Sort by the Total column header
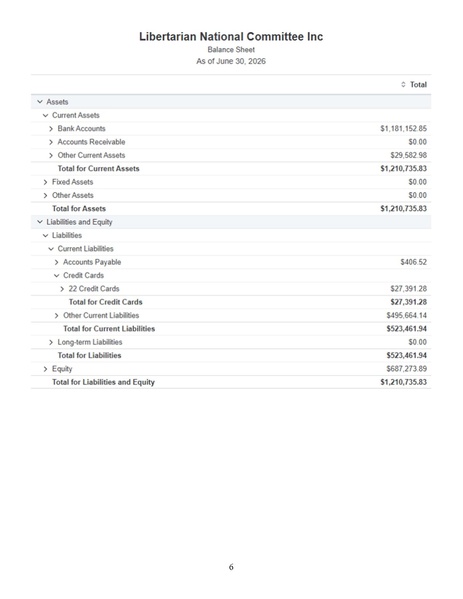 coord(414,84)
